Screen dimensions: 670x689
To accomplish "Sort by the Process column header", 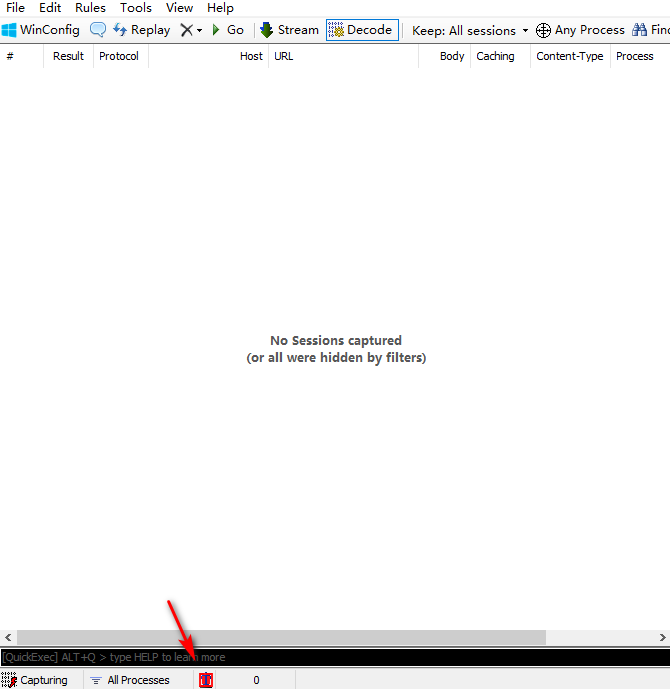I will pos(640,56).
